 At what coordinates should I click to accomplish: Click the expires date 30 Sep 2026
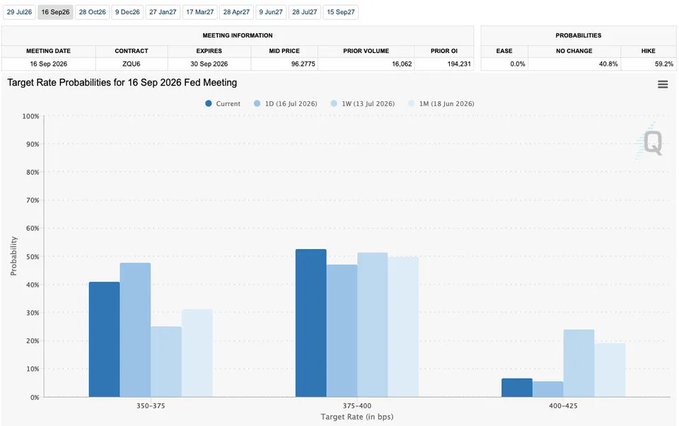(x=209, y=64)
